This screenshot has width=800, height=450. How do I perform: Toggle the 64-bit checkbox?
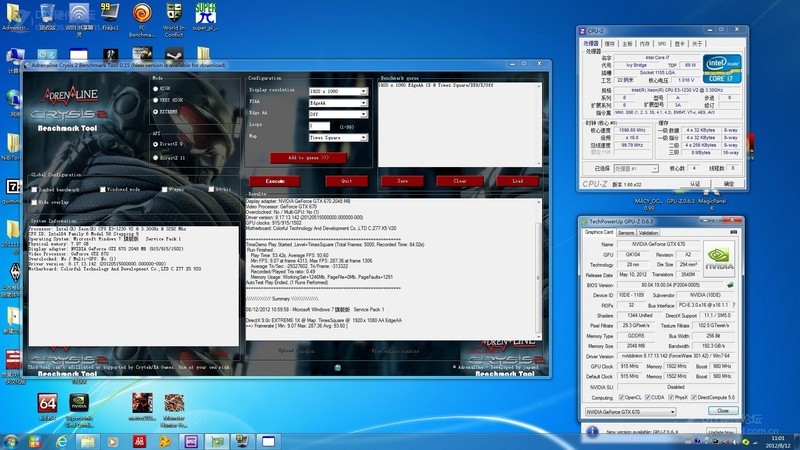click(211, 190)
